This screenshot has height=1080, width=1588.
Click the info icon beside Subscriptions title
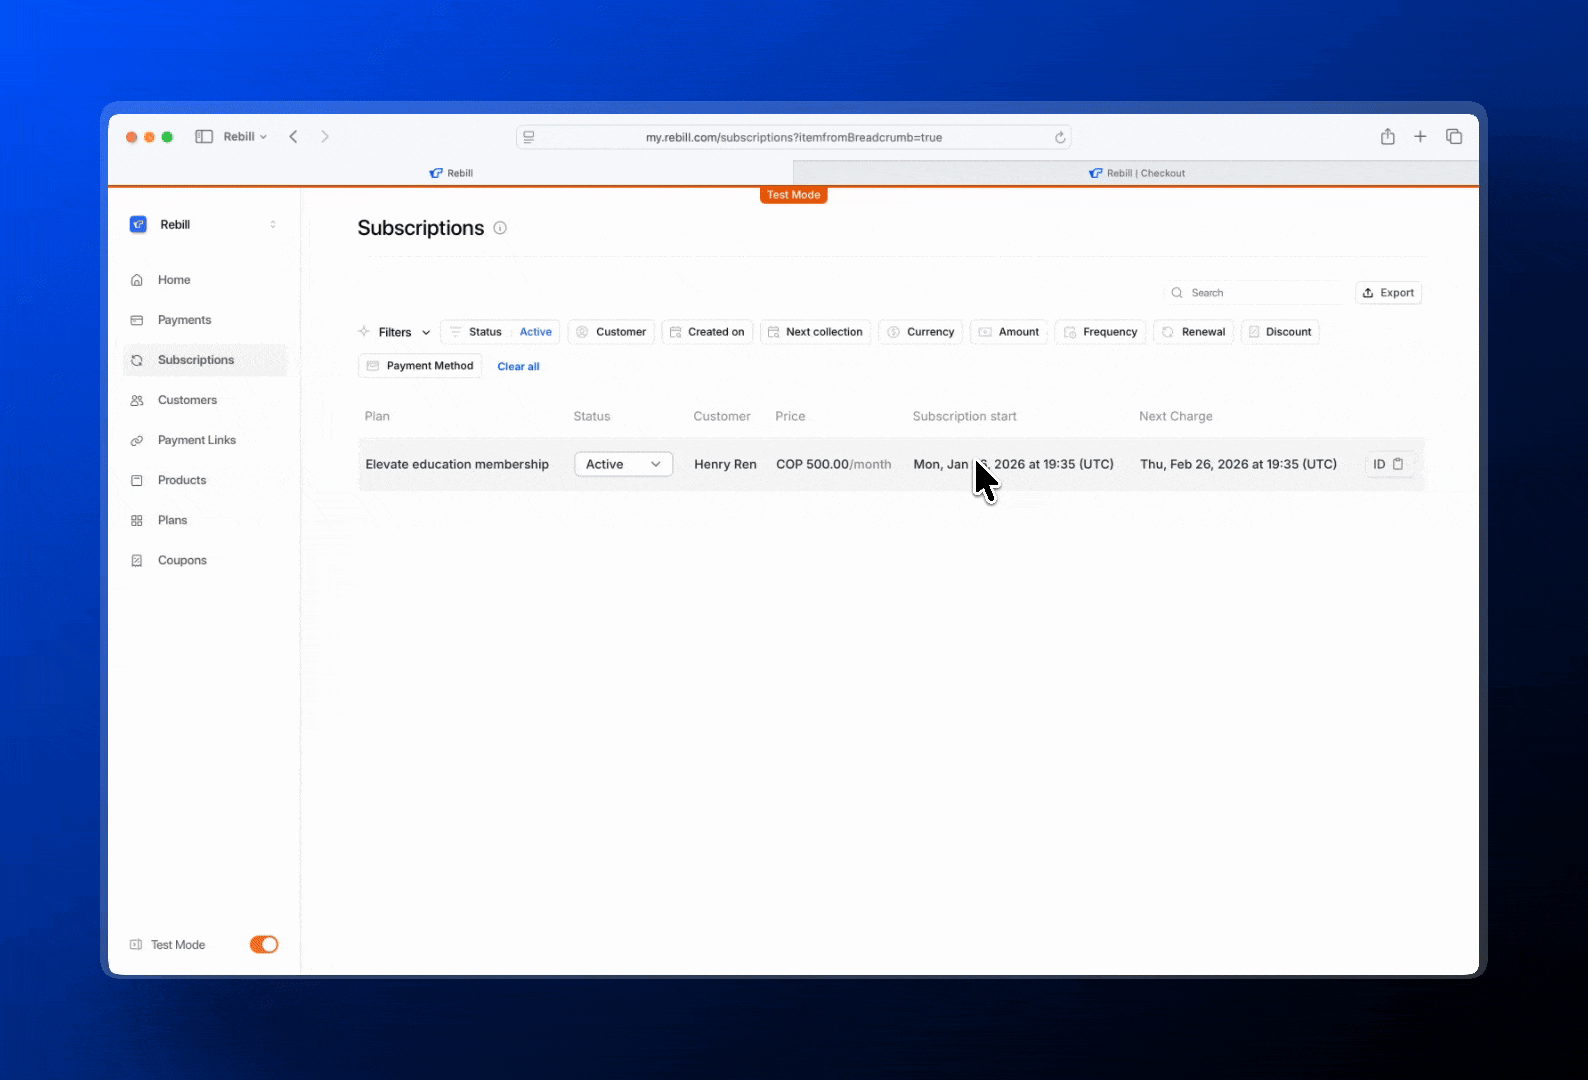[500, 228]
